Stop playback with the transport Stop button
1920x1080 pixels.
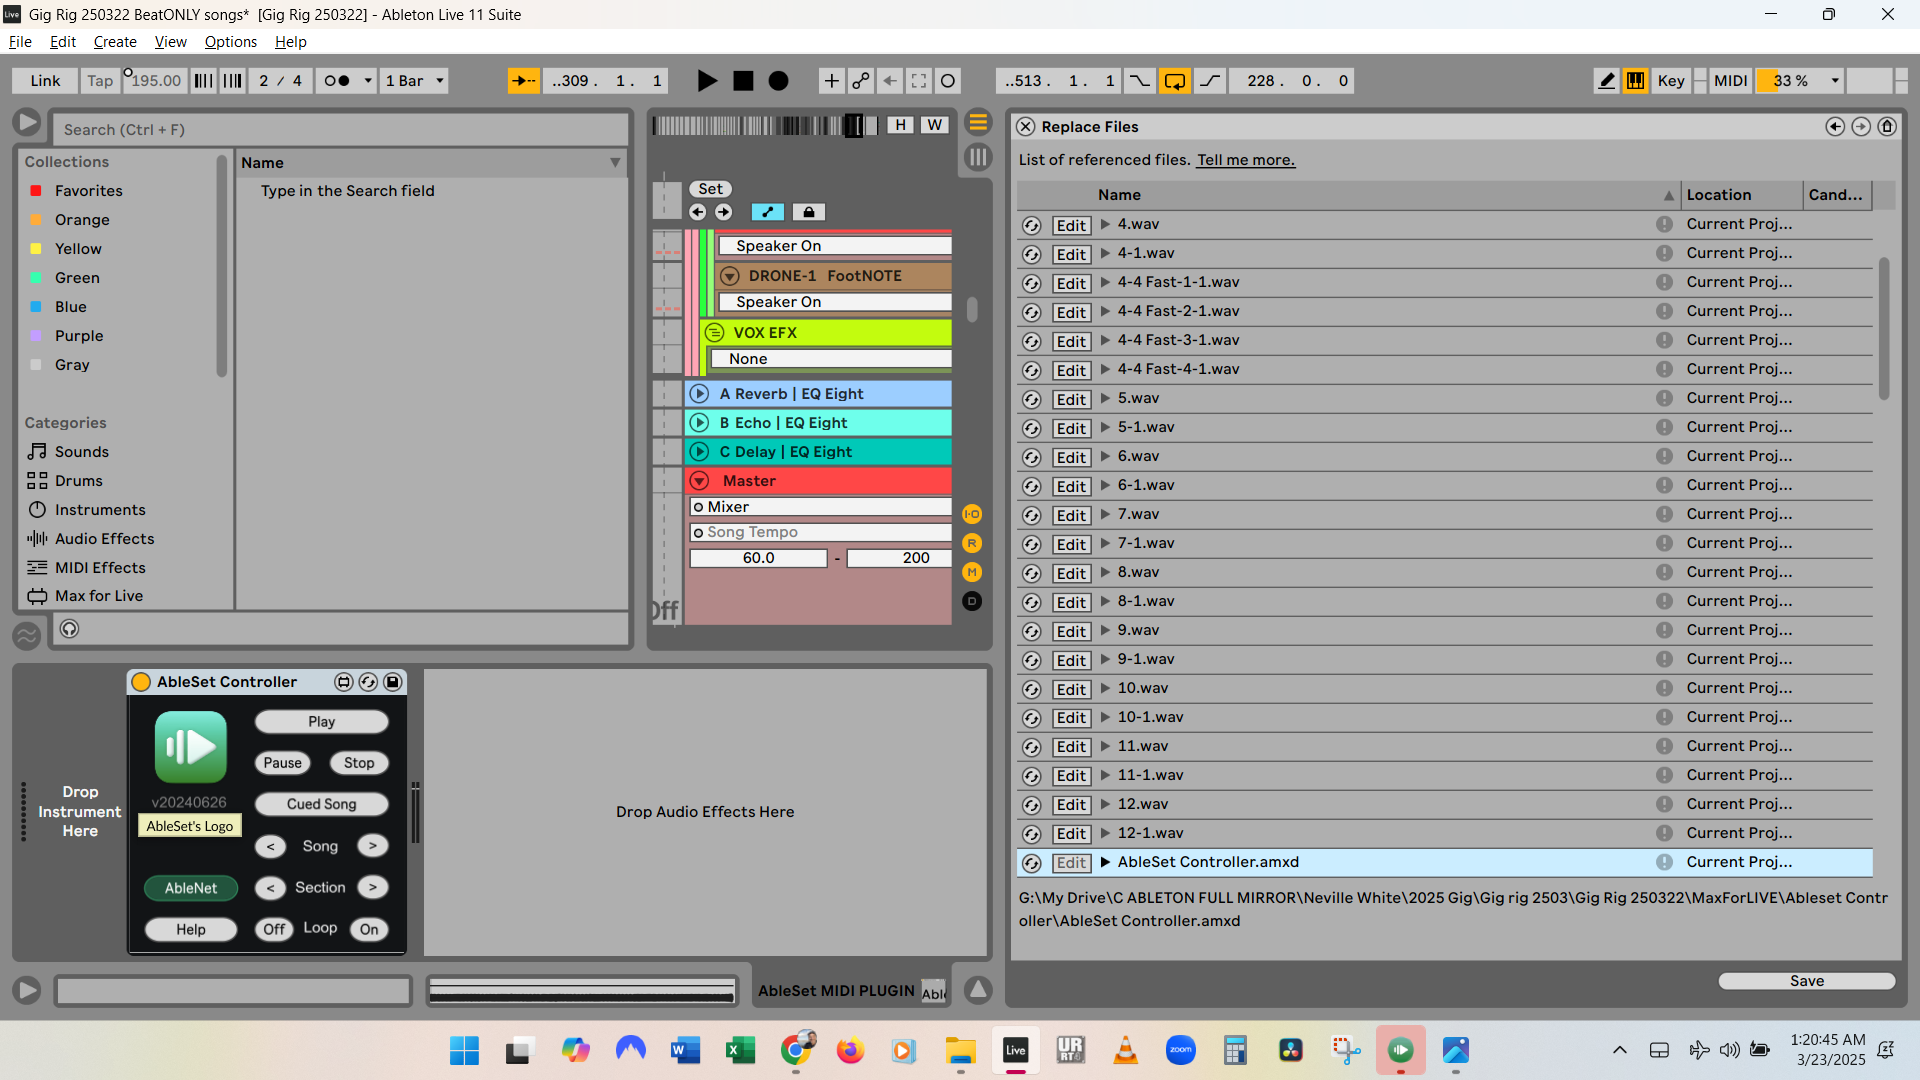[743, 81]
